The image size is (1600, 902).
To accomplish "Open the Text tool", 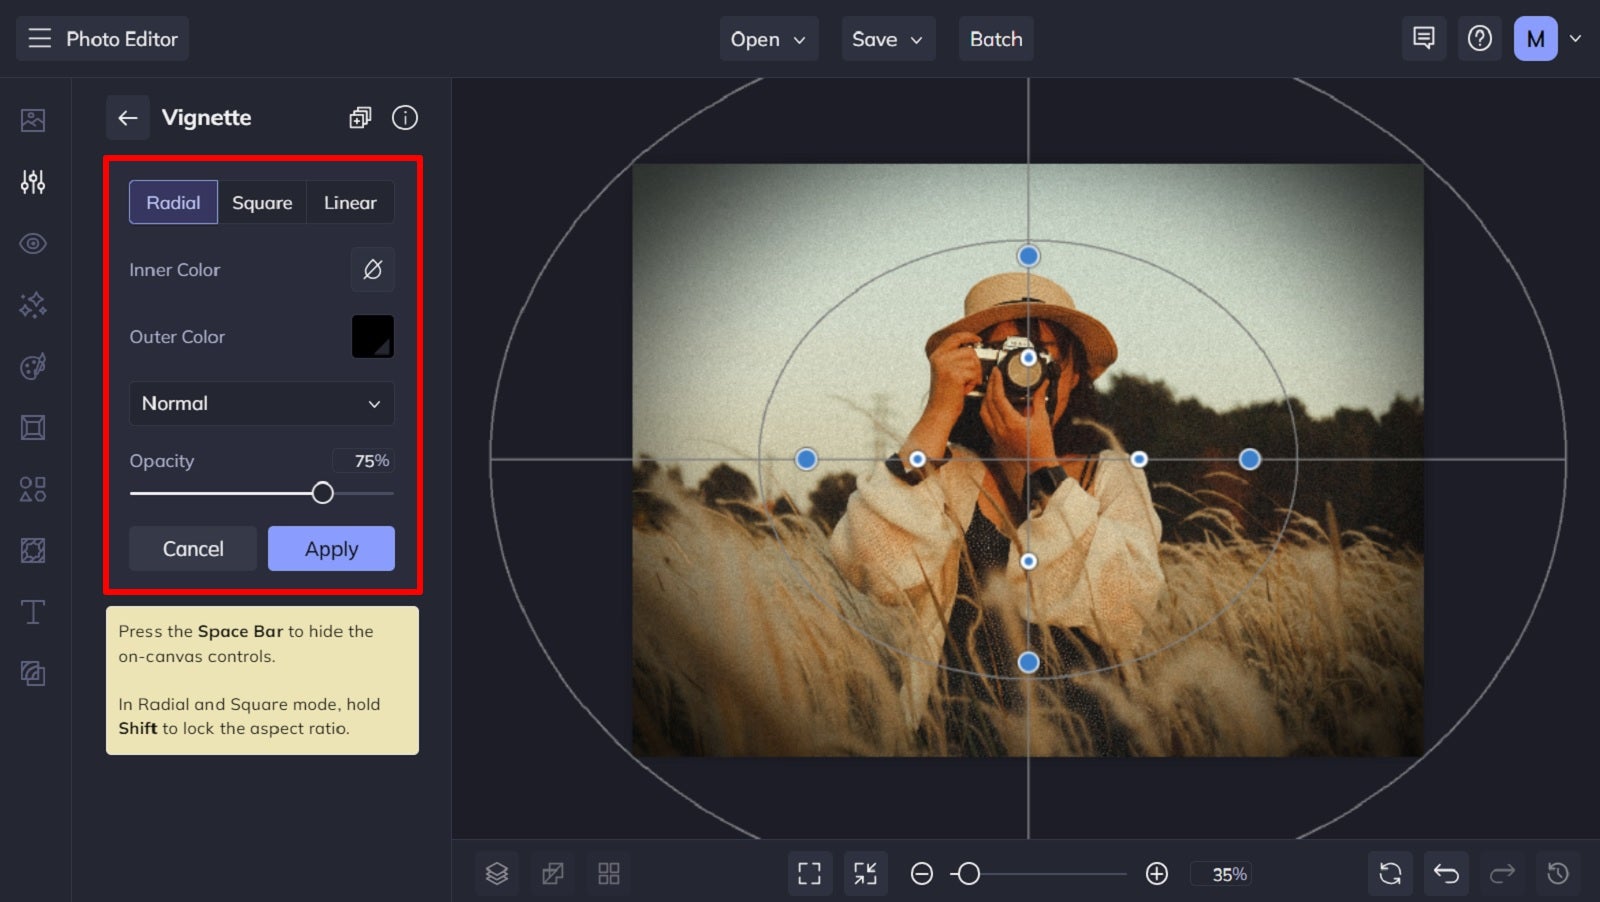I will coord(33,612).
